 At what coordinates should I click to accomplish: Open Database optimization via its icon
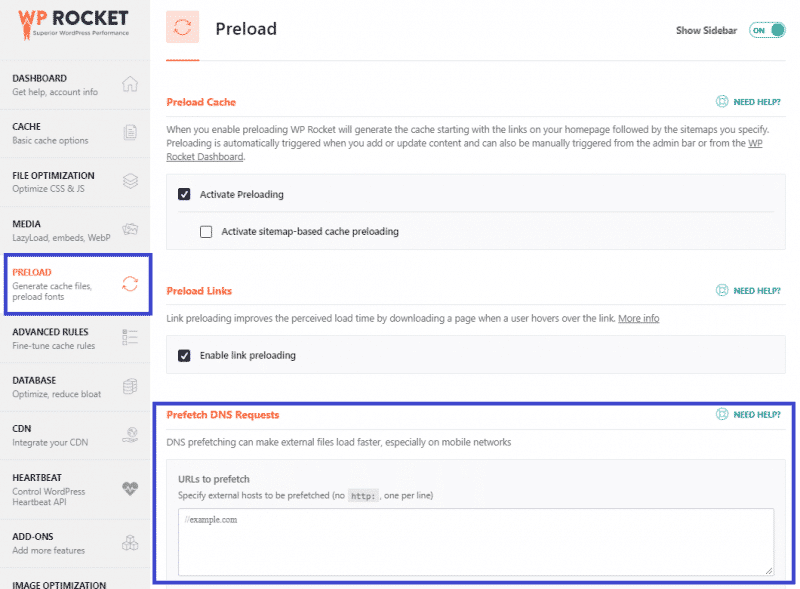point(131,386)
